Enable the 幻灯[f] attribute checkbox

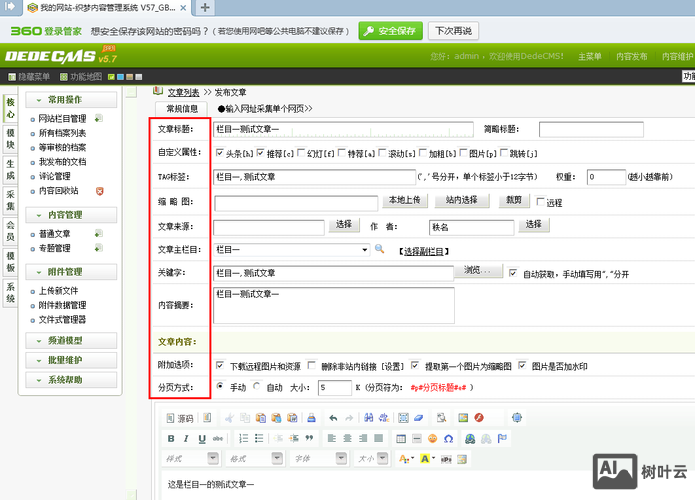pos(301,153)
